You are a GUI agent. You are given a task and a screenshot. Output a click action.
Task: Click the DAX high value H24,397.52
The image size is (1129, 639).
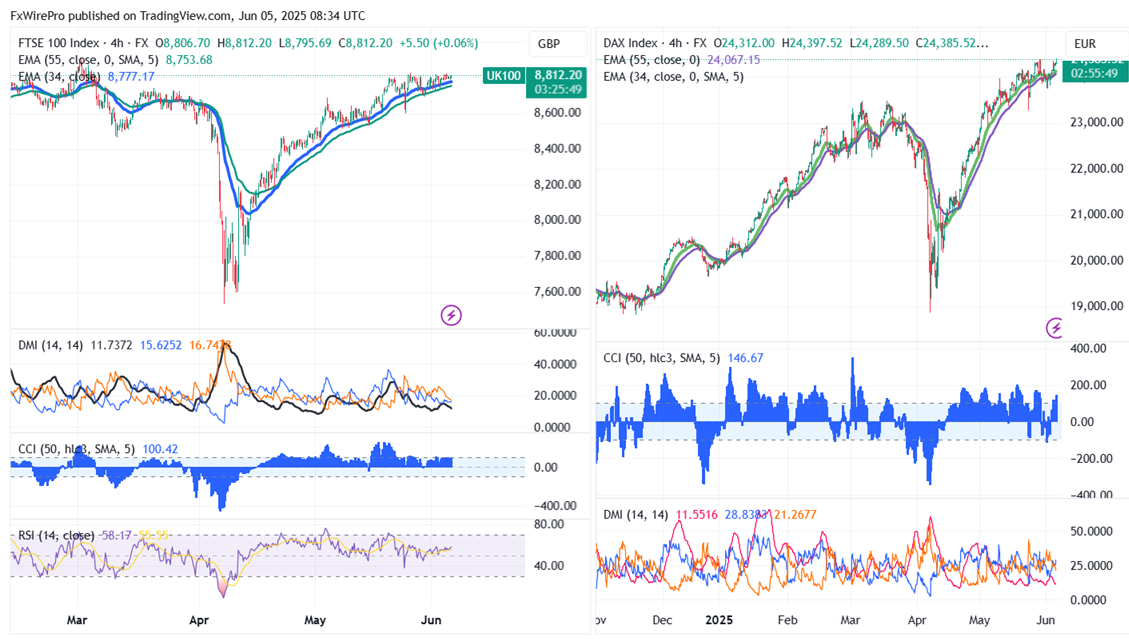pos(811,43)
